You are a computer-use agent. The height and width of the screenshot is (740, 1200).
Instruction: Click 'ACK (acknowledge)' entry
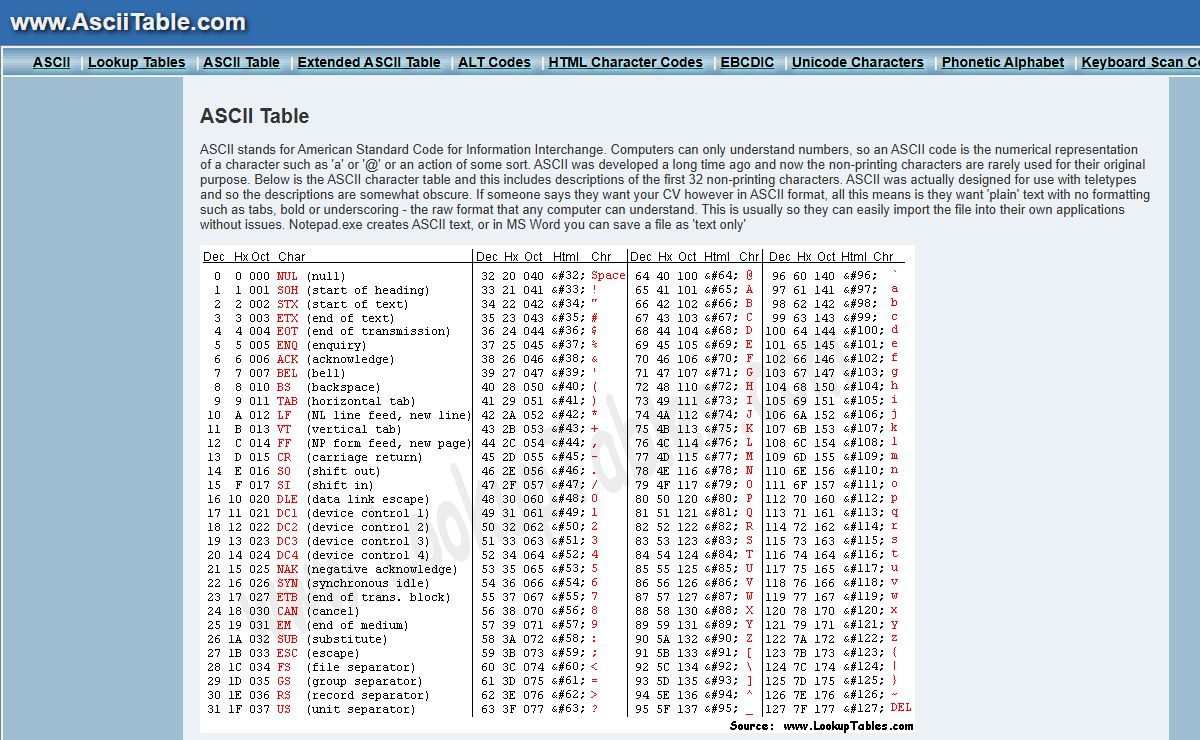point(335,359)
